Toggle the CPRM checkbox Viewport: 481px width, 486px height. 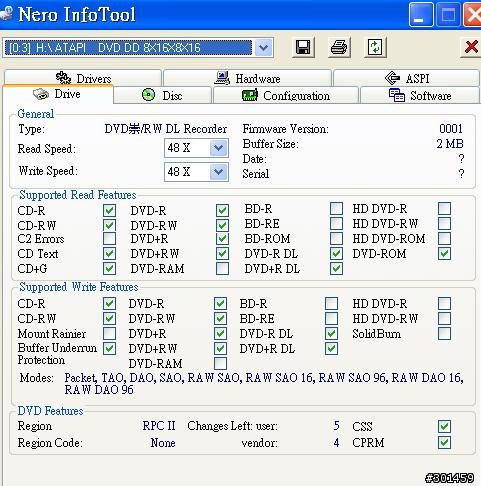point(444,442)
